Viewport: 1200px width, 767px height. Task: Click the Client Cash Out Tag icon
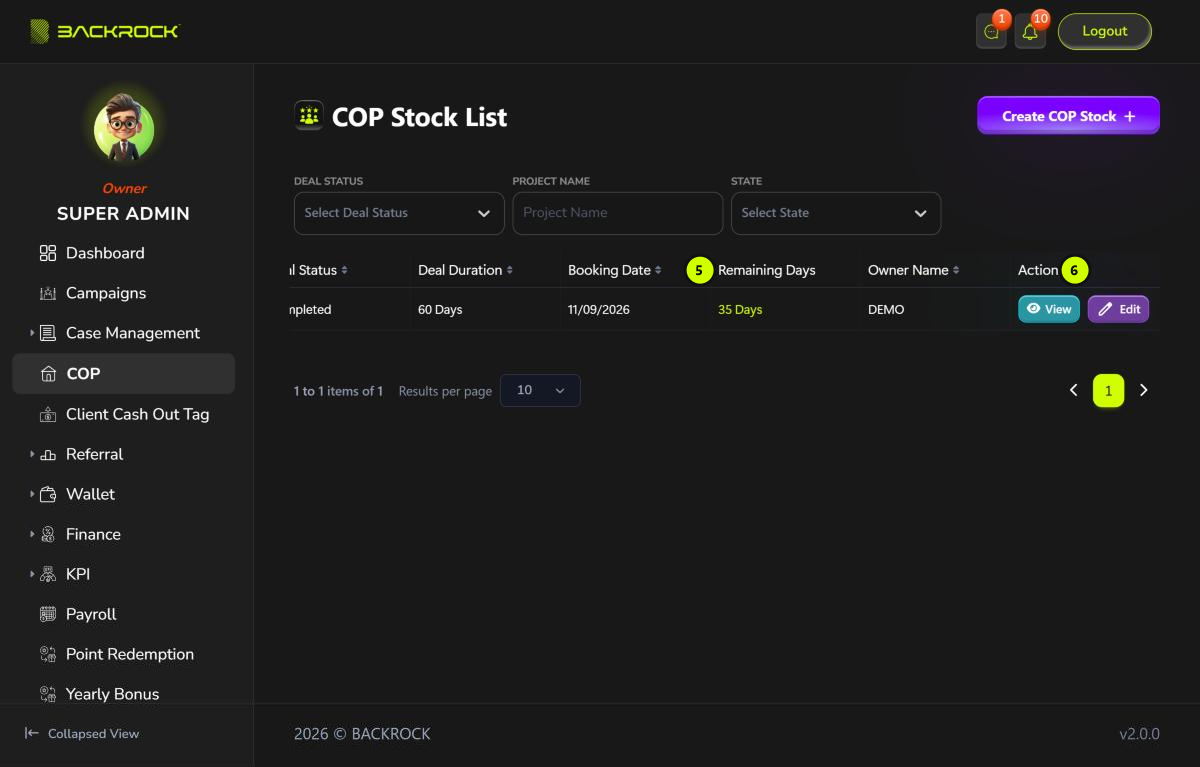(47, 414)
